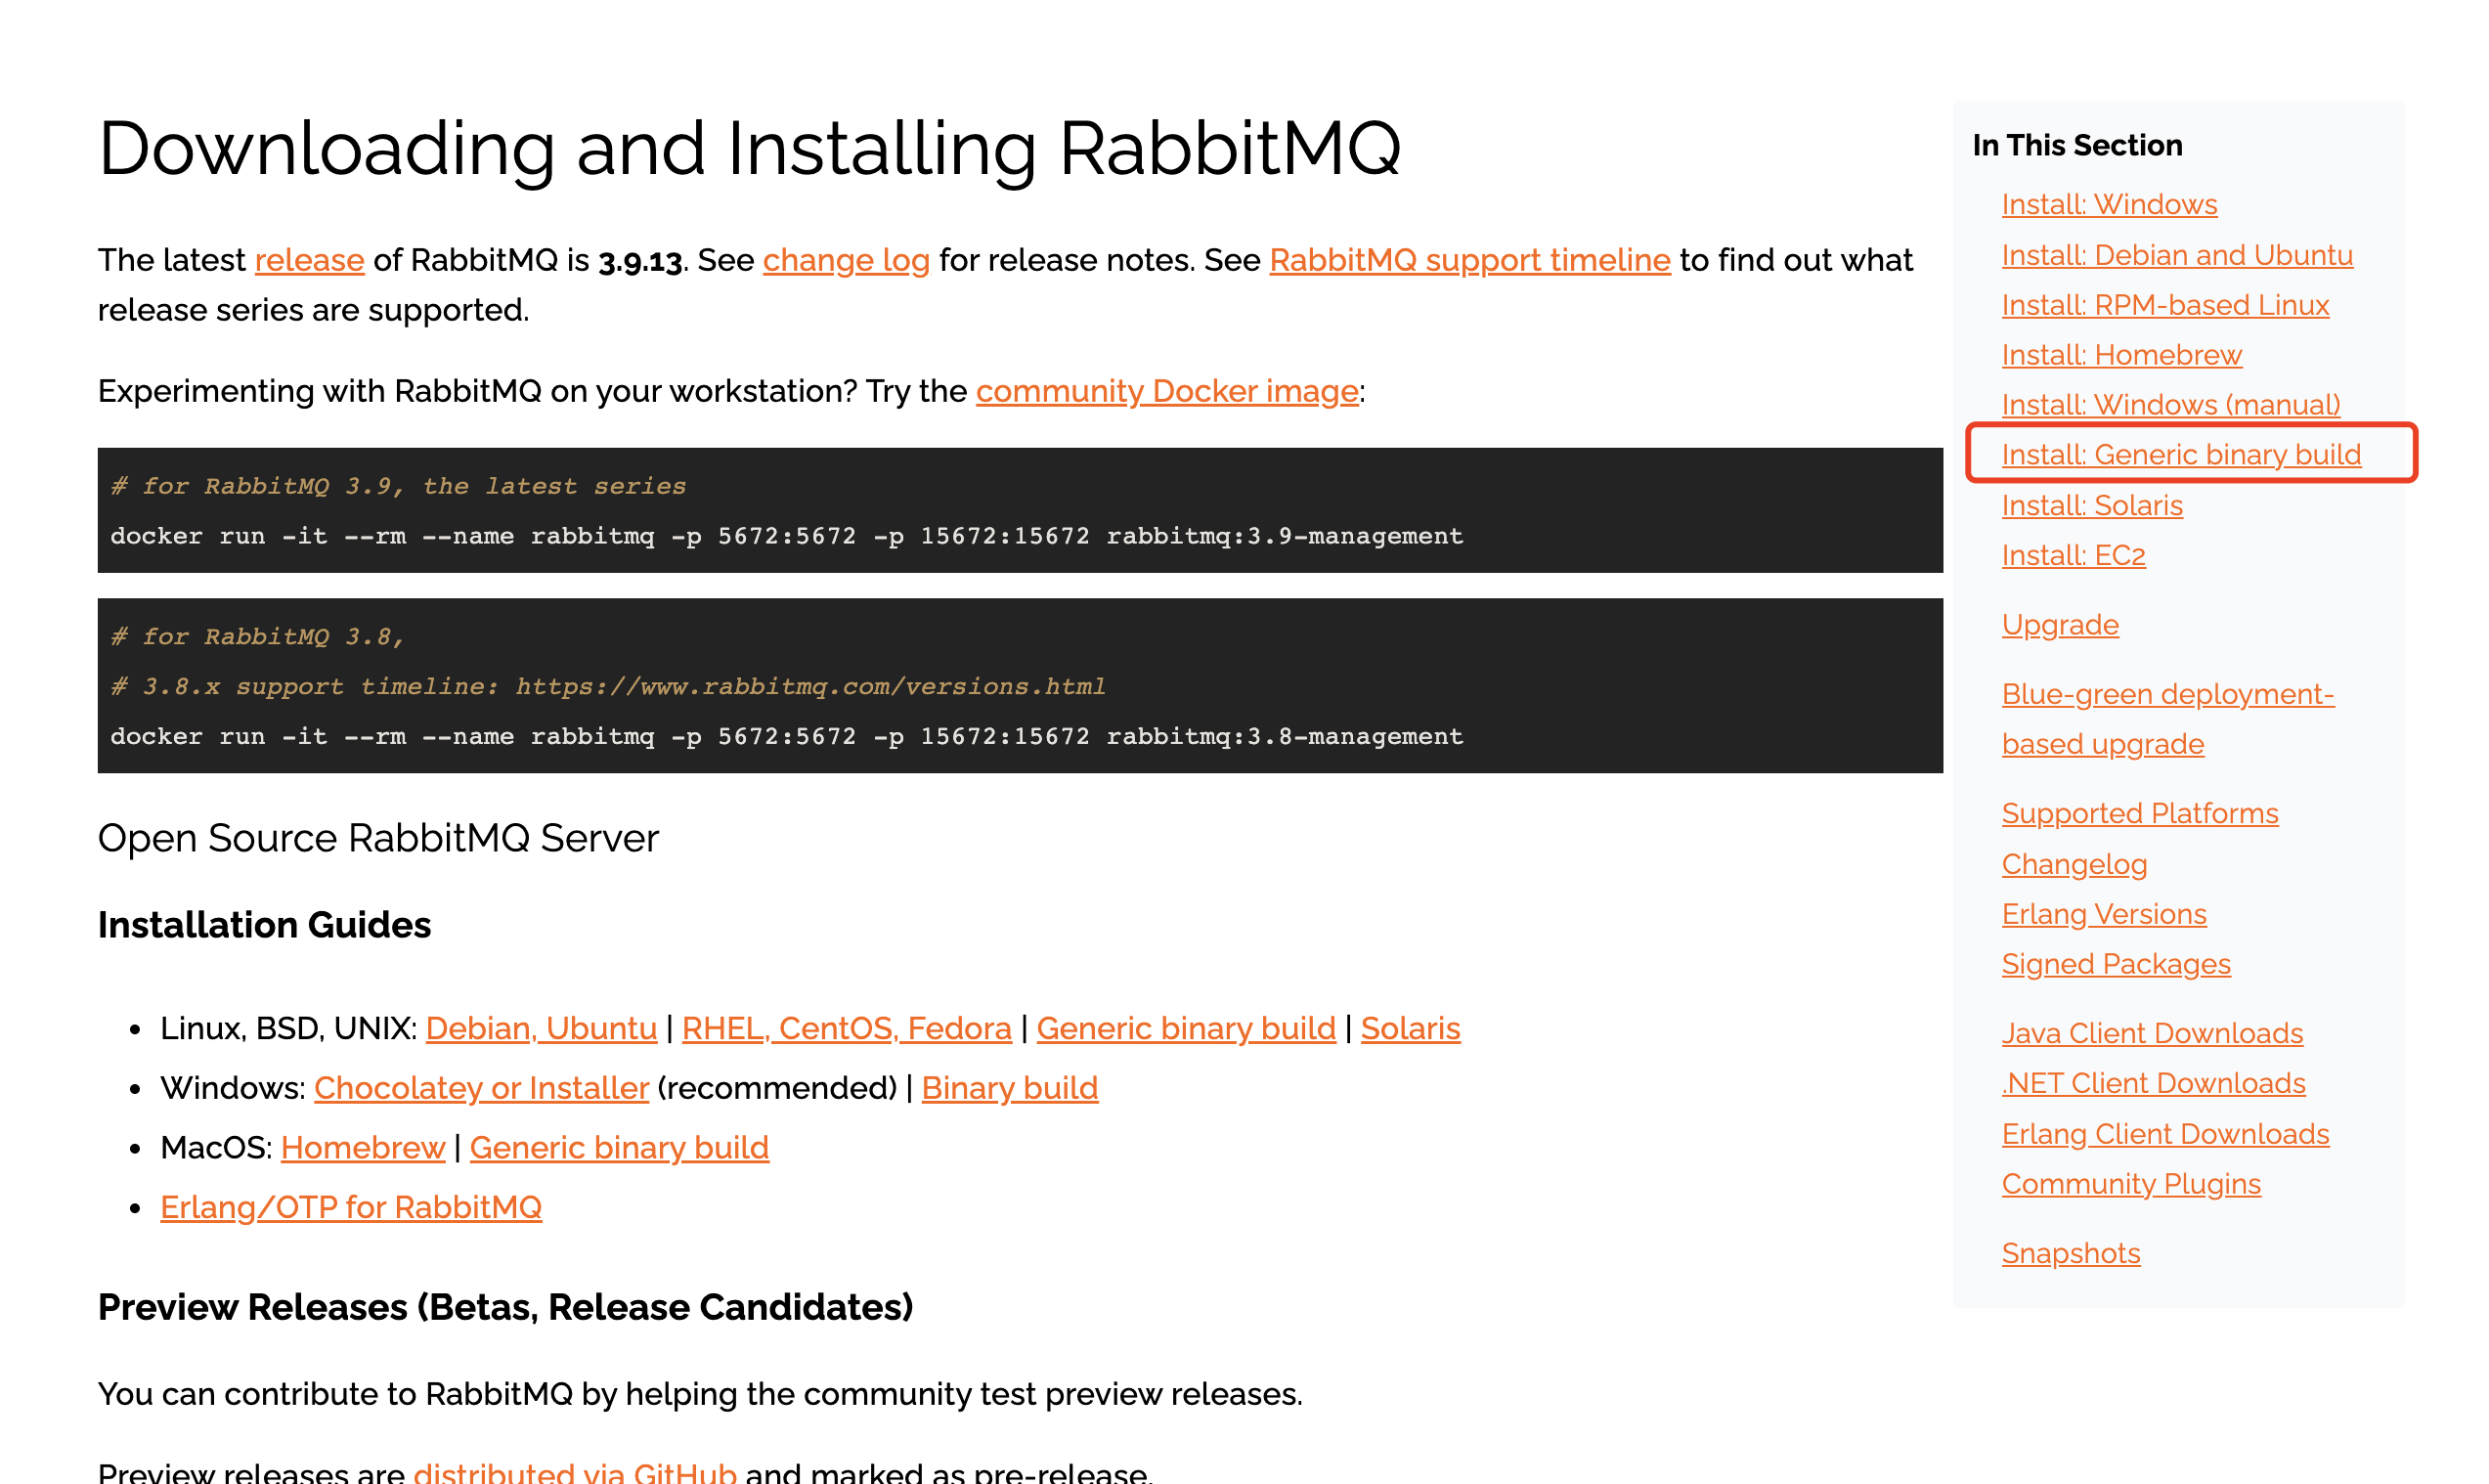The width and height of the screenshot is (2489, 1484).
Task: Open the Install: EC2 guide
Action: point(2074,555)
